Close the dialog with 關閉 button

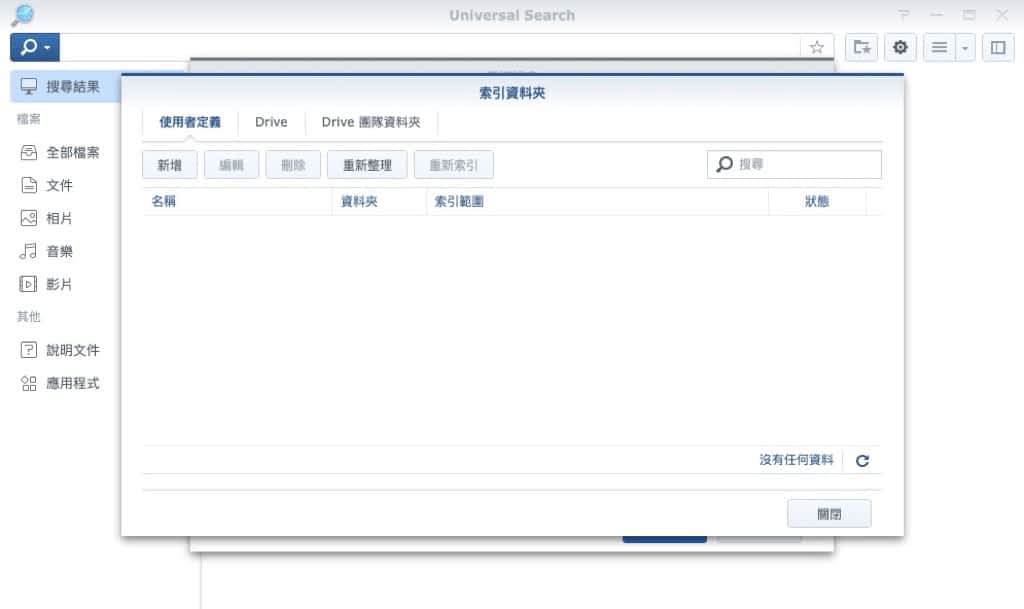tap(829, 514)
